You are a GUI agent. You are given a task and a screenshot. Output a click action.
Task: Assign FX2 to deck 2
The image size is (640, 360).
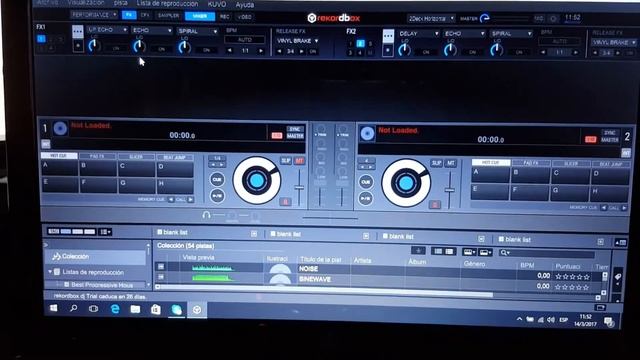pyautogui.click(x=360, y=43)
